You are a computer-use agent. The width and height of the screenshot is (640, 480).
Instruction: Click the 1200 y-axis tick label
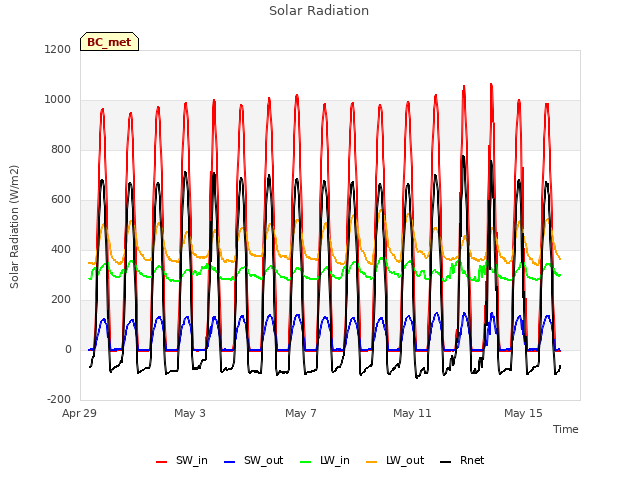pos(58,49)
